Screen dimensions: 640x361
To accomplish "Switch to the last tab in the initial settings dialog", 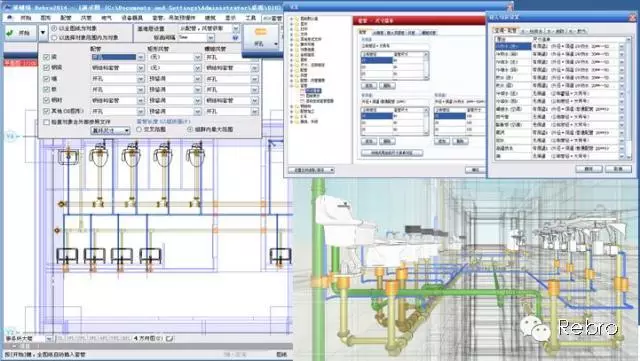I will click(577, 31).
